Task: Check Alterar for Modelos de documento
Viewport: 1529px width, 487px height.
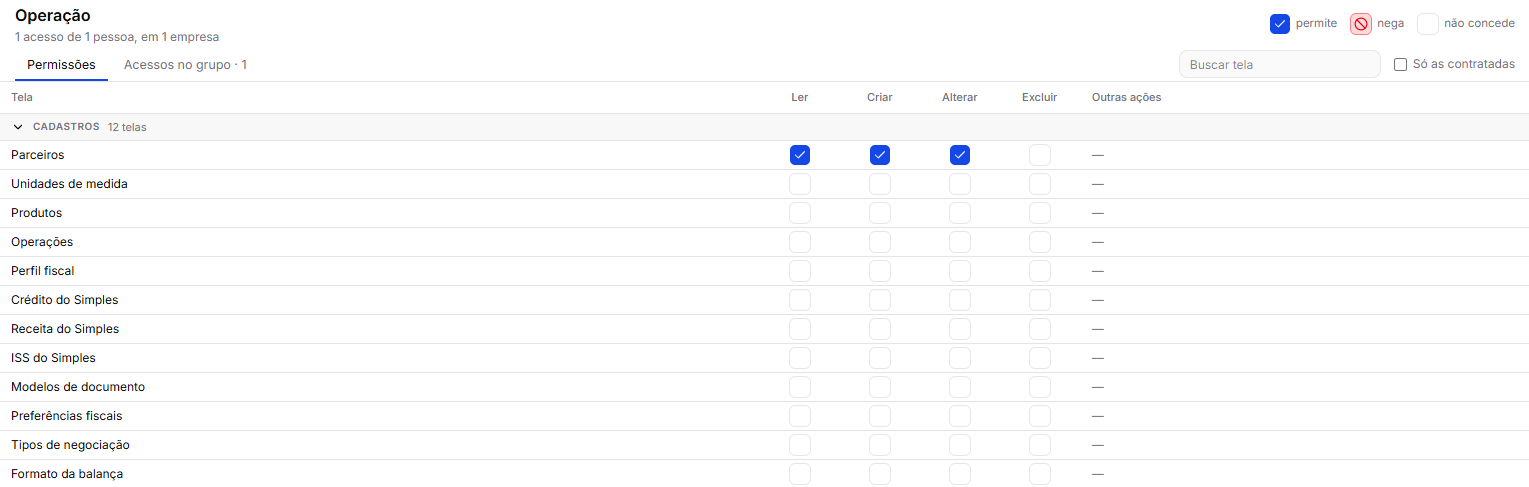Action: 960,387
